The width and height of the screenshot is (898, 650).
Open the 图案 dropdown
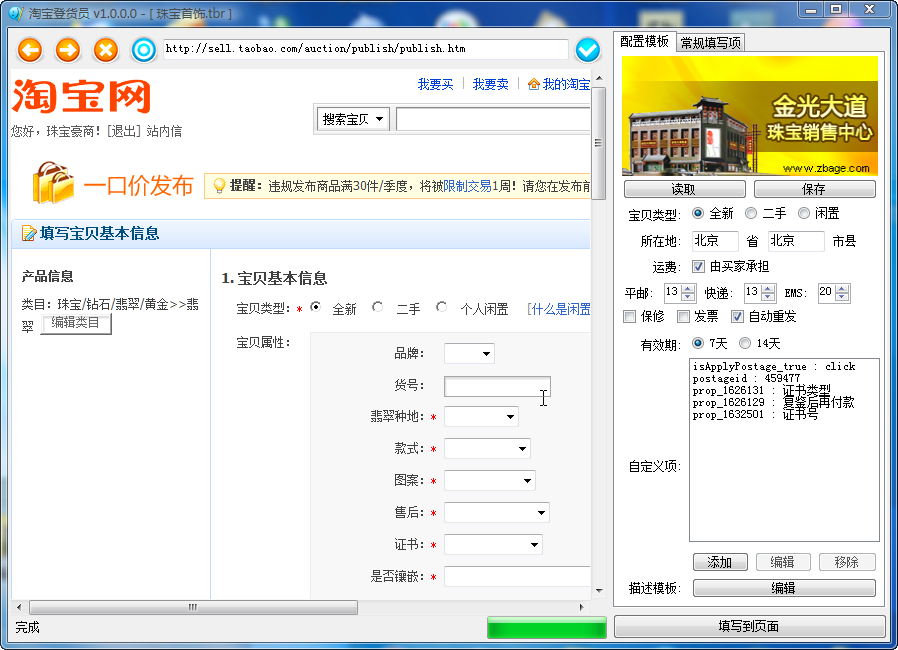(x=490, y=480)
